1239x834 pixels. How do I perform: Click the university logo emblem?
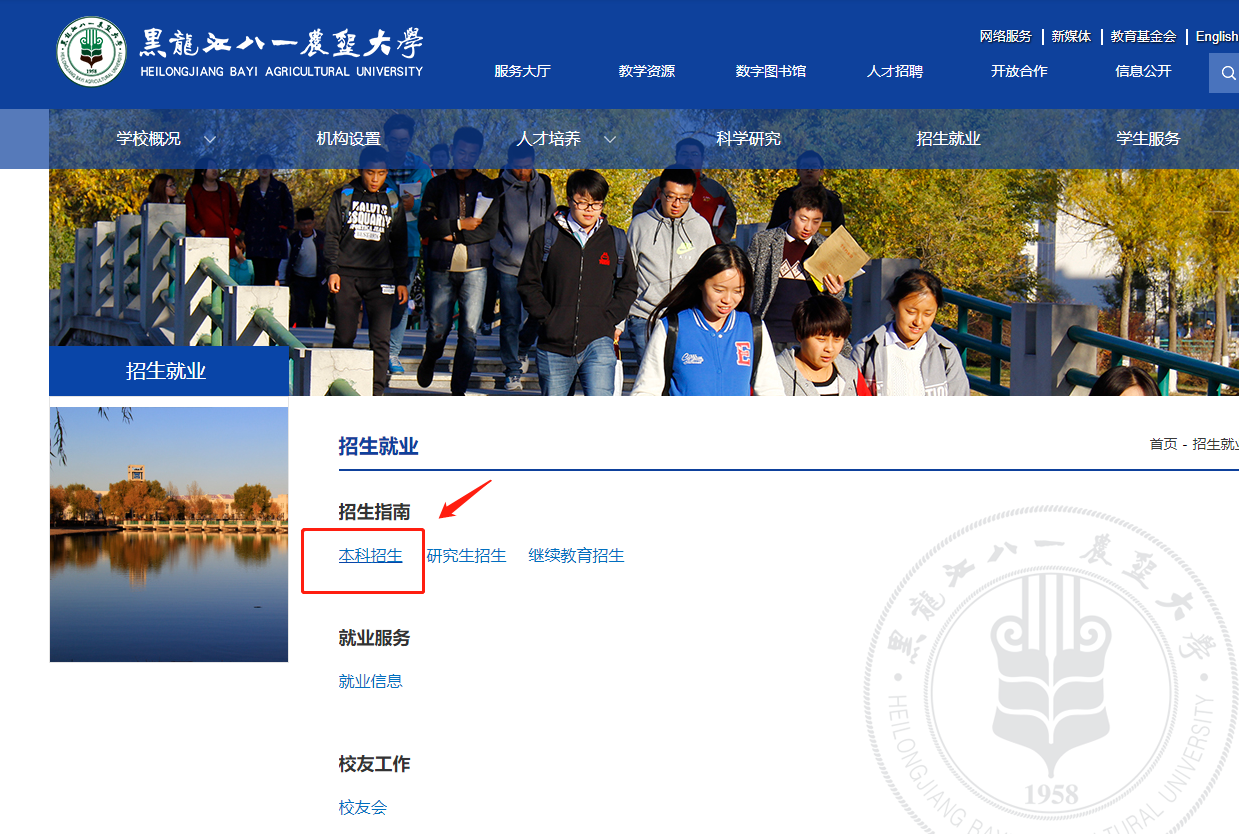(91, 52)
